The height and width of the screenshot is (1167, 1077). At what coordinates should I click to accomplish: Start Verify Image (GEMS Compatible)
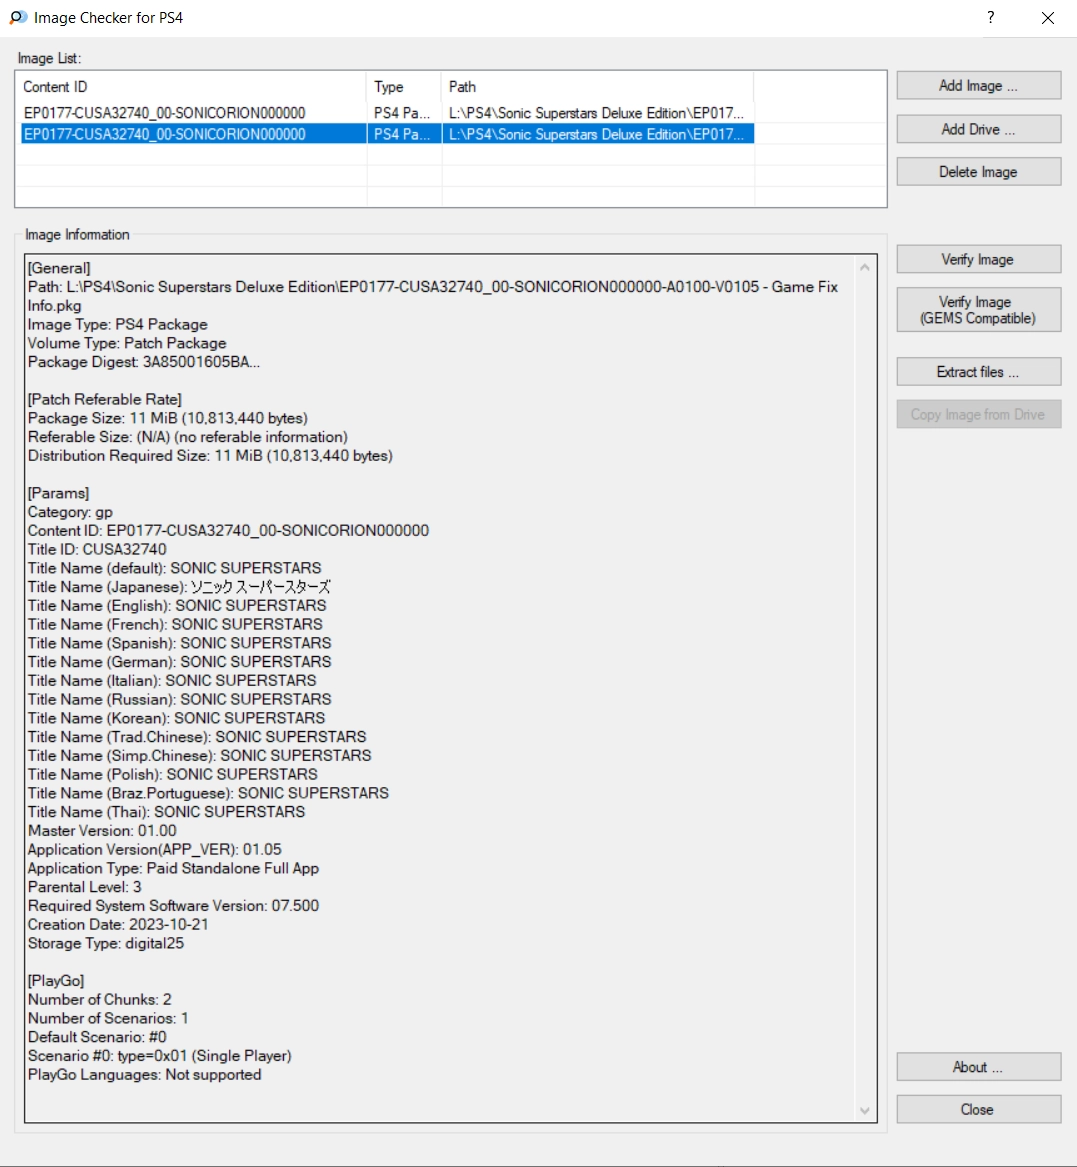[978, 310]
